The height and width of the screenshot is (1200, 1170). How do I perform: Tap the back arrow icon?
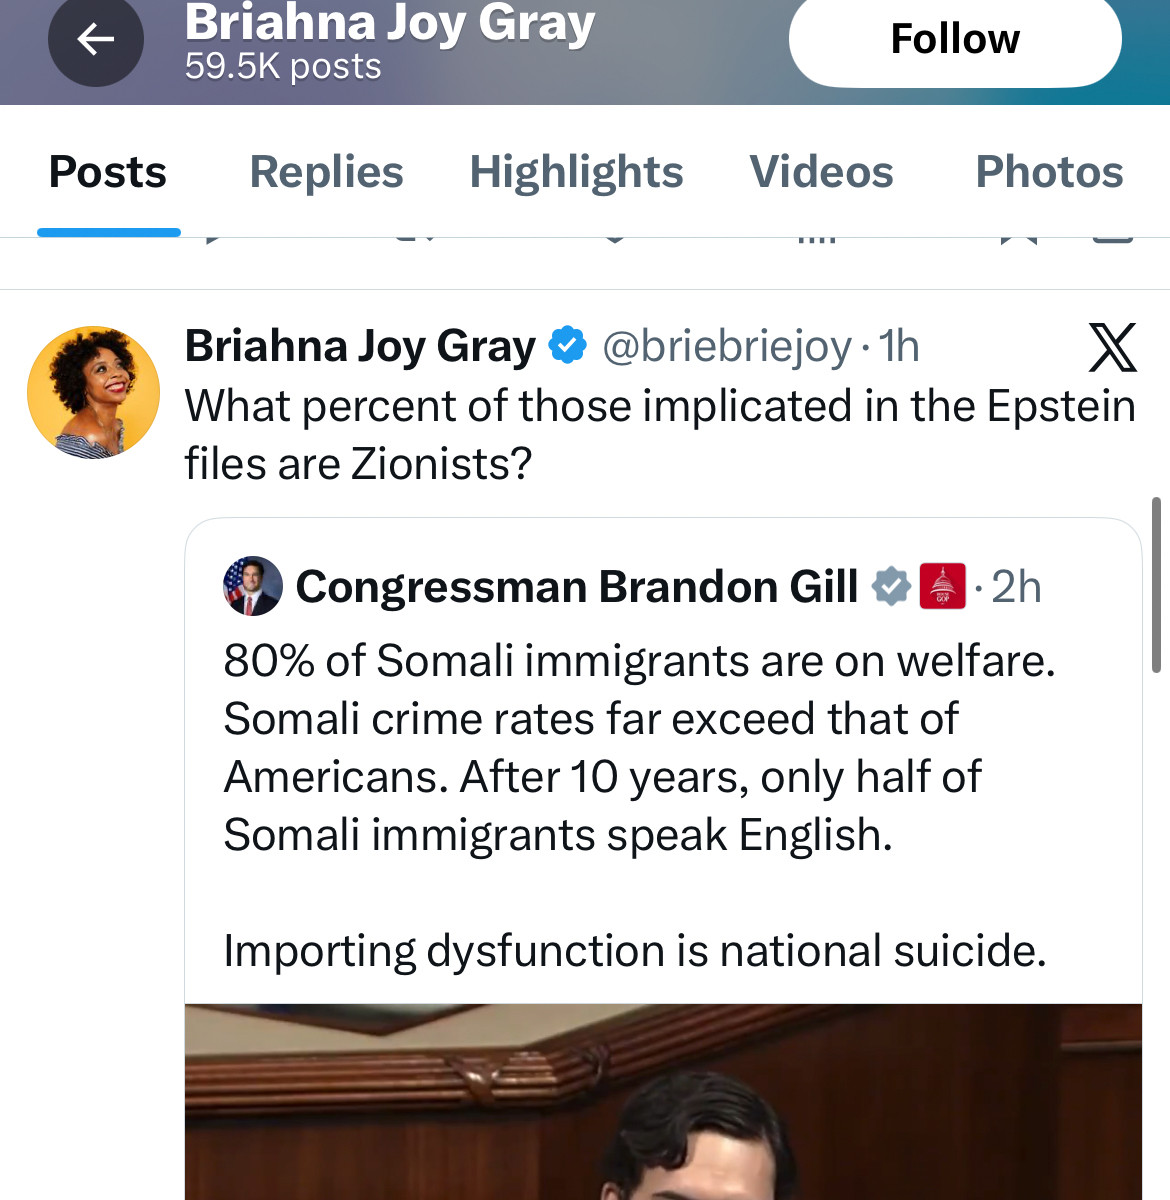coord(96,40)
